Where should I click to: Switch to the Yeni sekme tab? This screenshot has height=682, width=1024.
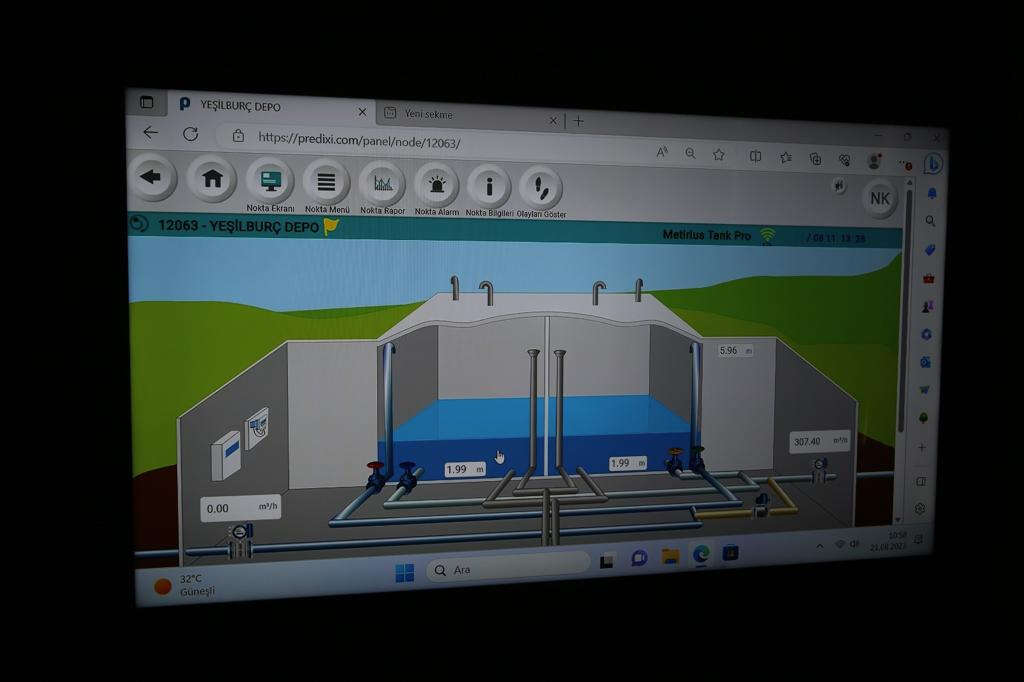470,115
